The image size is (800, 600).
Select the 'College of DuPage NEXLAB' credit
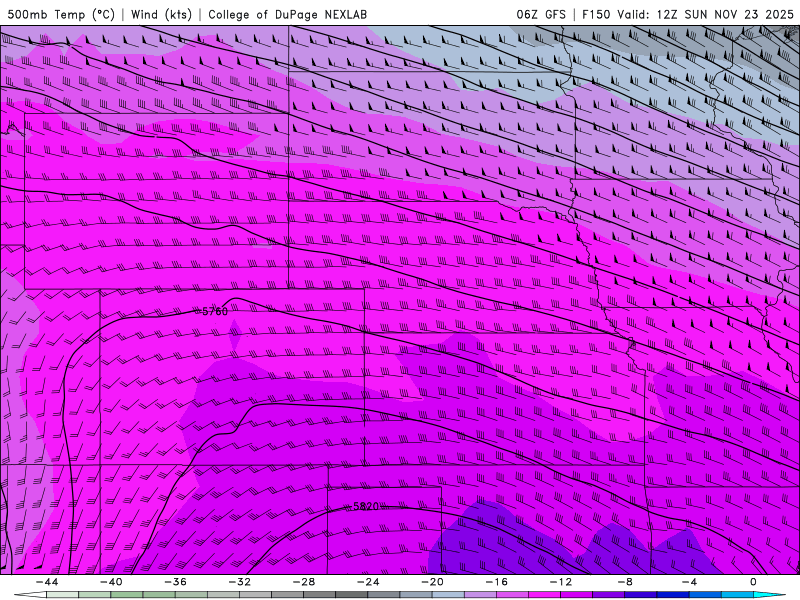[287, 14]
